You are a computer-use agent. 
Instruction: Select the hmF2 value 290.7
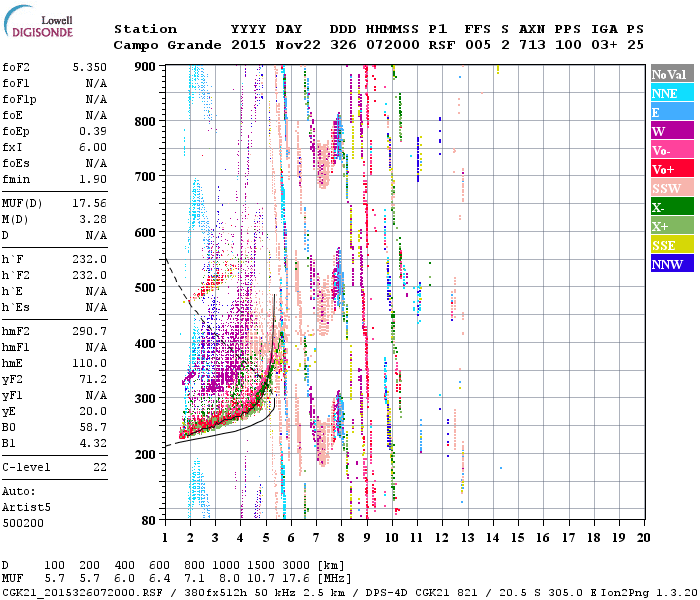90,331
